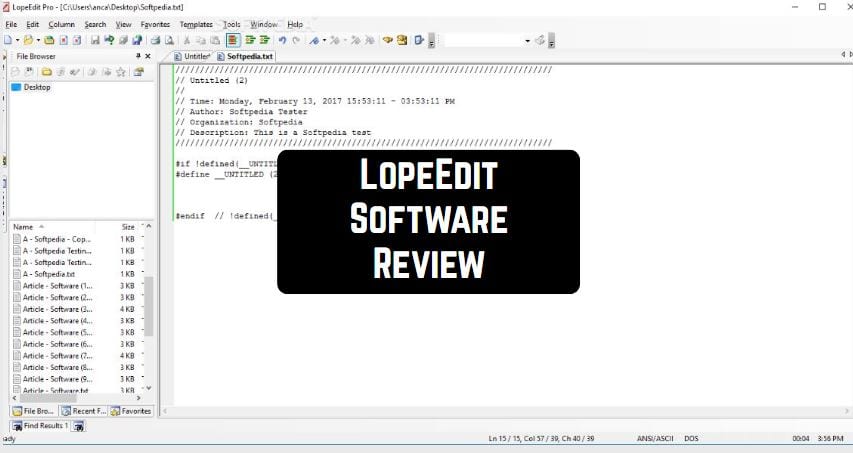Click the first indent green lines icon
The image size is (853, 453).
pos(250,40)
